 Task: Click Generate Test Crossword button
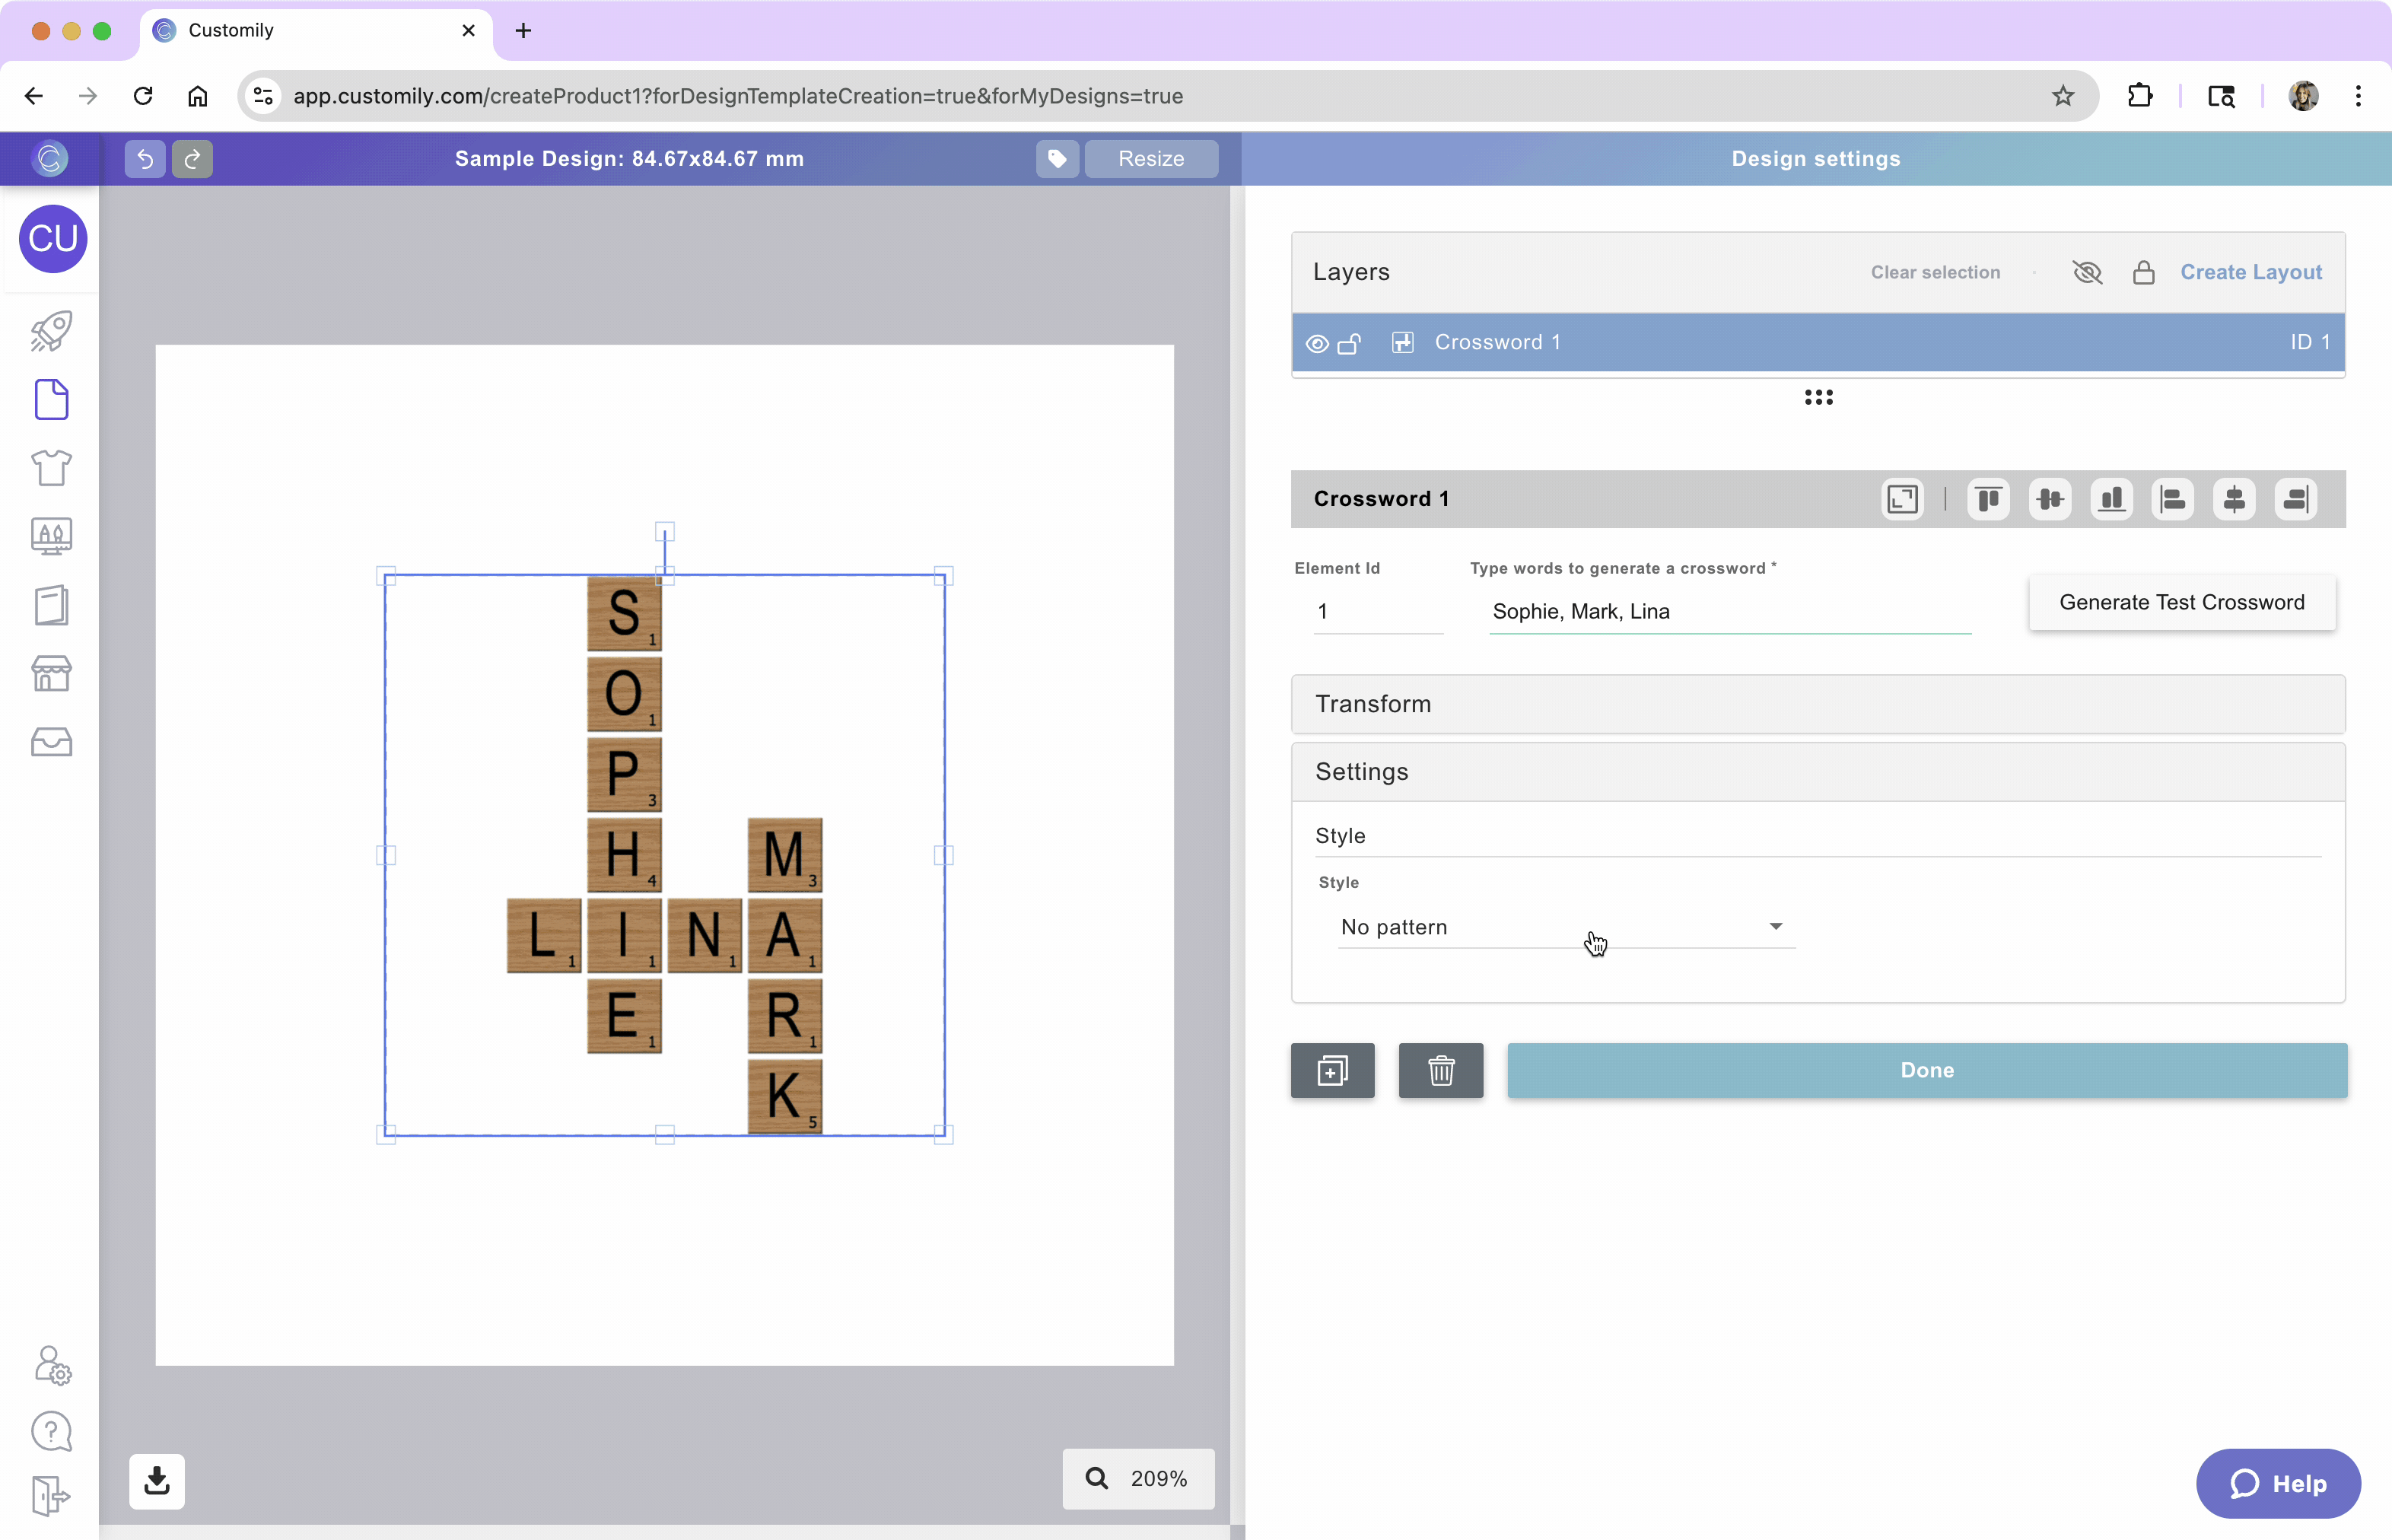2181,602
